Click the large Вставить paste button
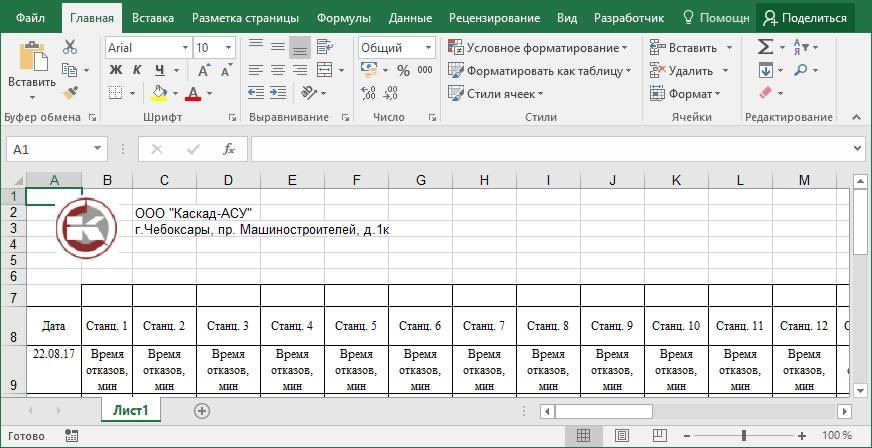 coord(31,68)
